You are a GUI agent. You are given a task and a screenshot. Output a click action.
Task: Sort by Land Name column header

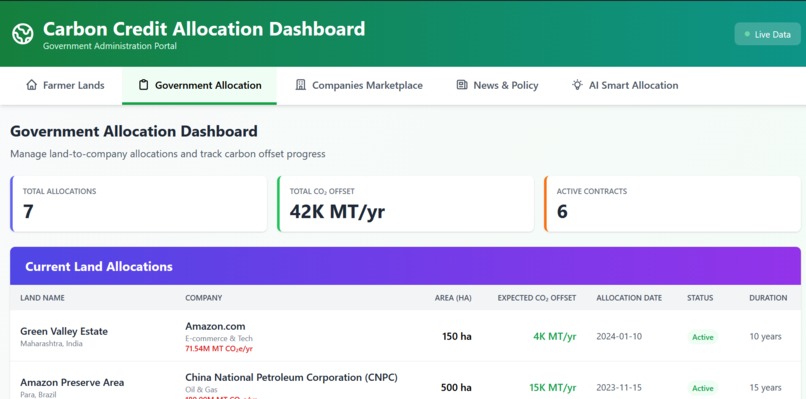[43, 298]
